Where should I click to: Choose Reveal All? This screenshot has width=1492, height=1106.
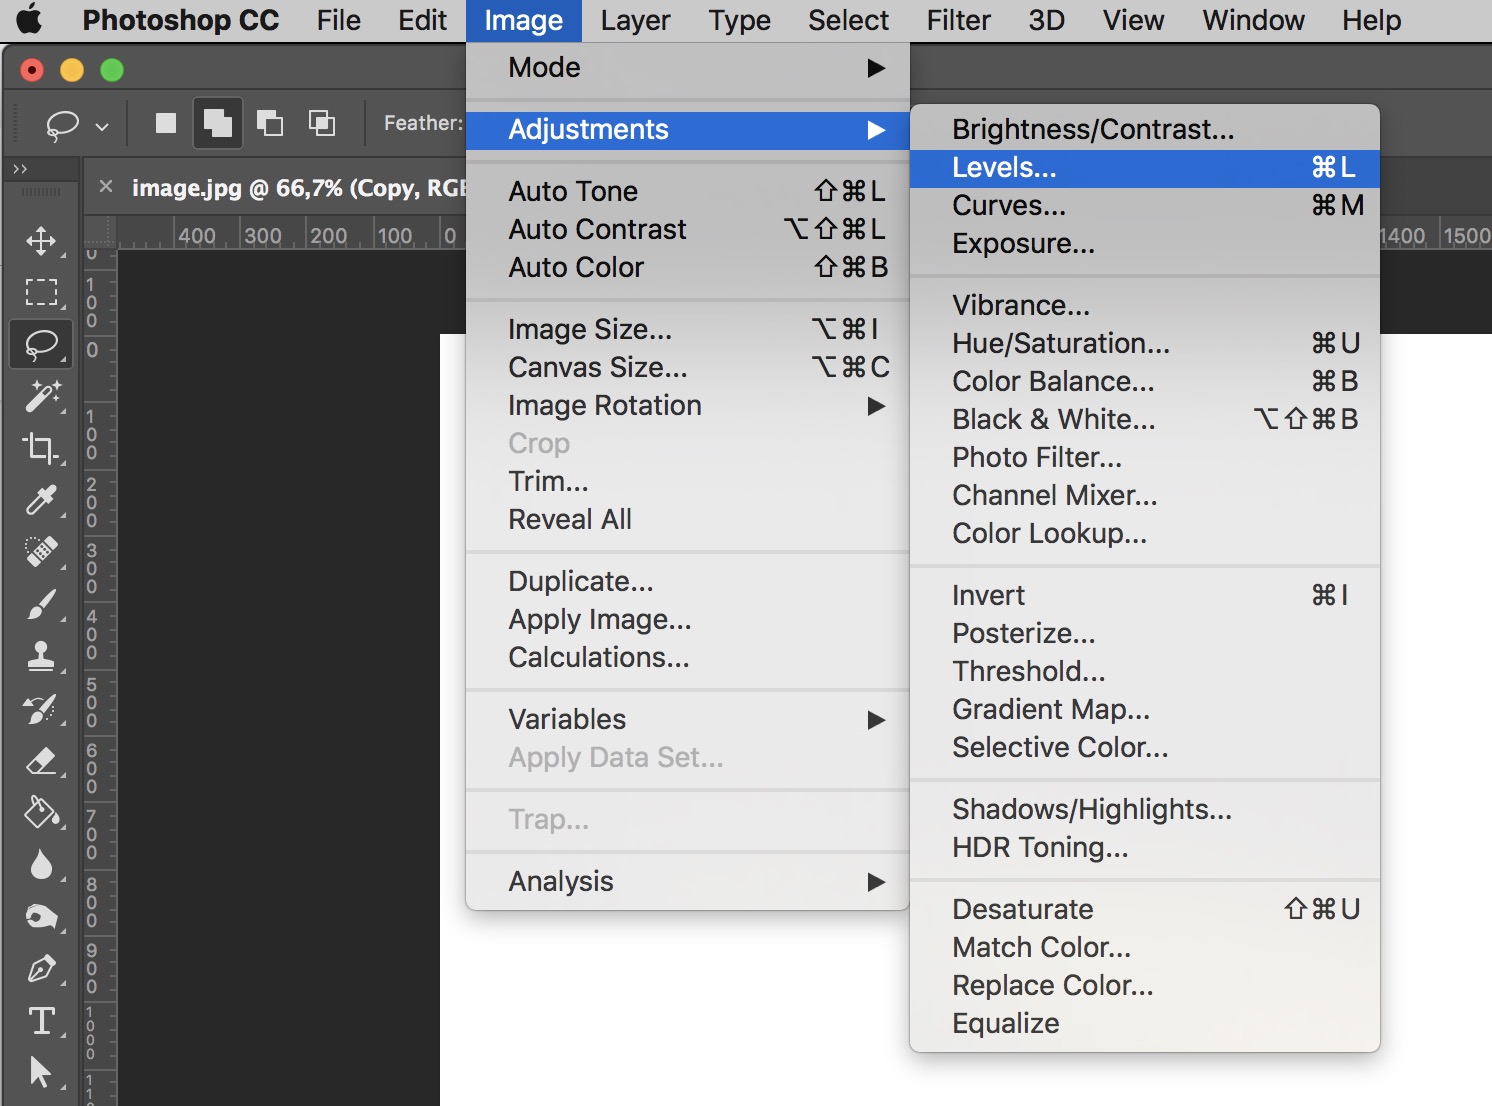(688, 520)
